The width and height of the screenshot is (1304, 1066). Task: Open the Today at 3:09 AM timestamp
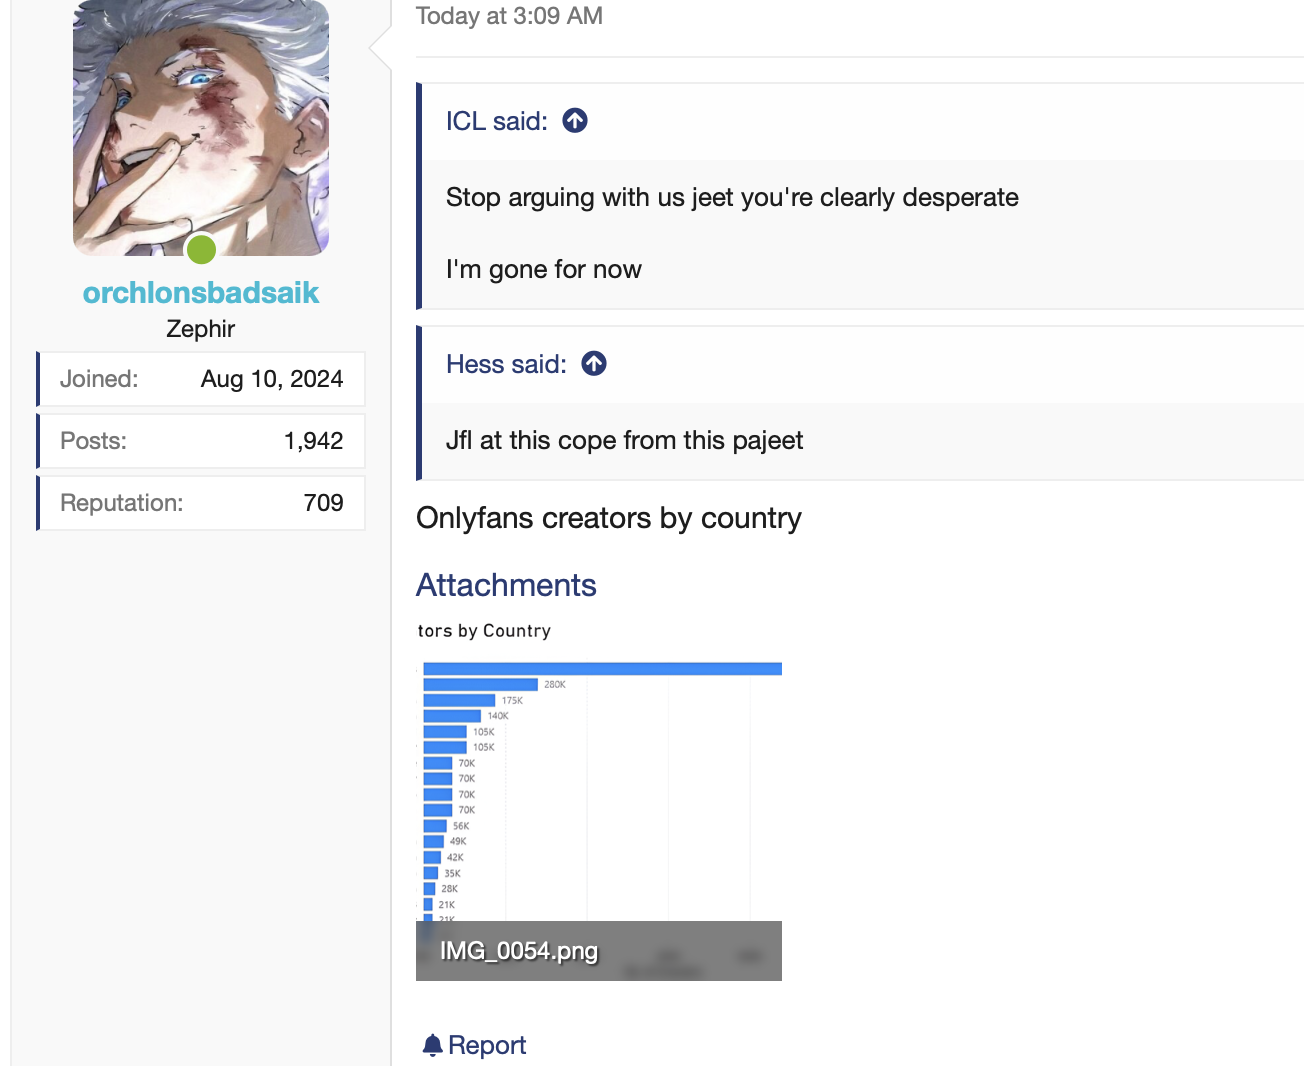tap(509, 16)
